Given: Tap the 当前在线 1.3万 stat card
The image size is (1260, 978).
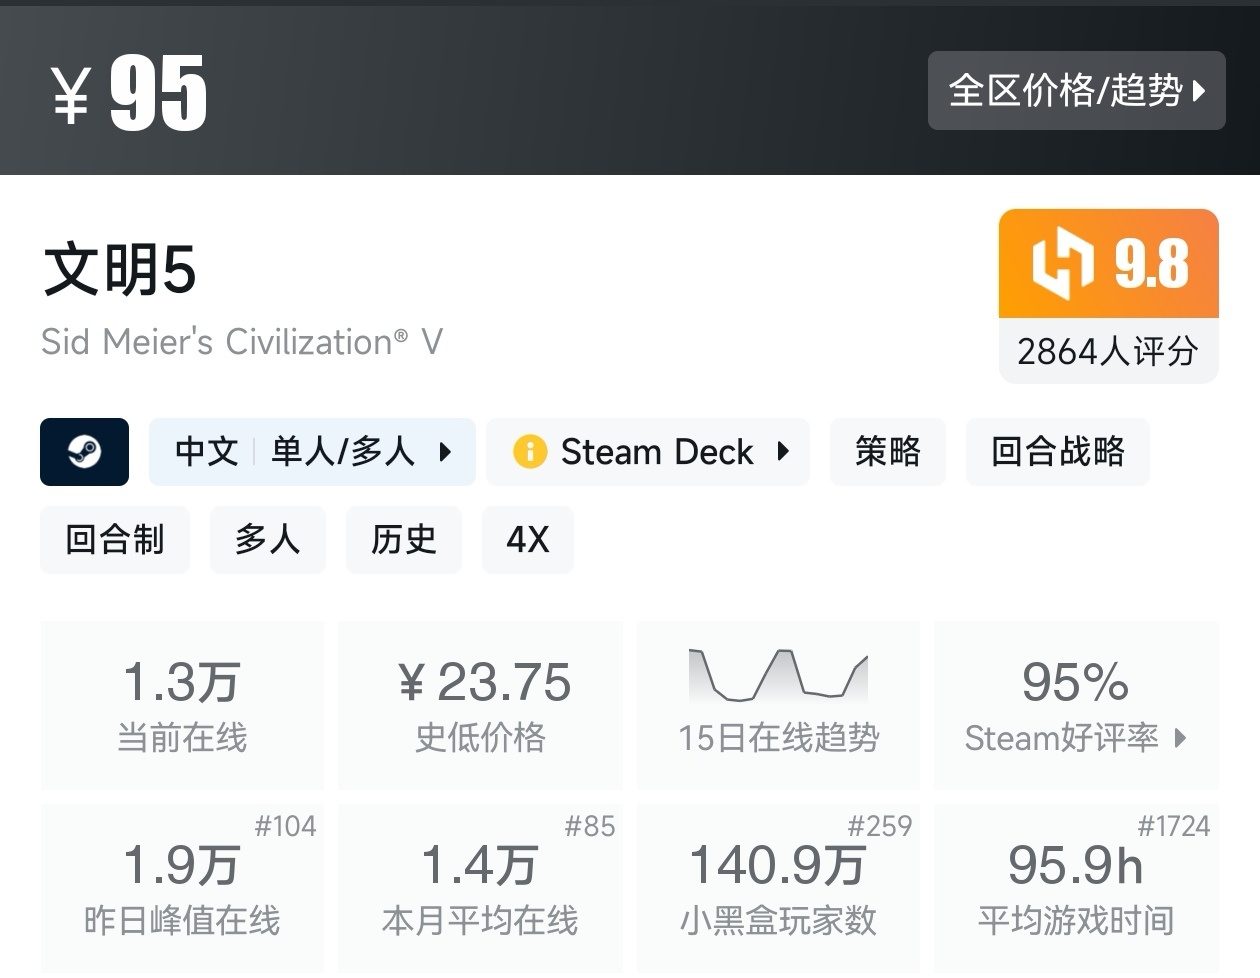Looking at the screenshot, I should tap(182, 705).
